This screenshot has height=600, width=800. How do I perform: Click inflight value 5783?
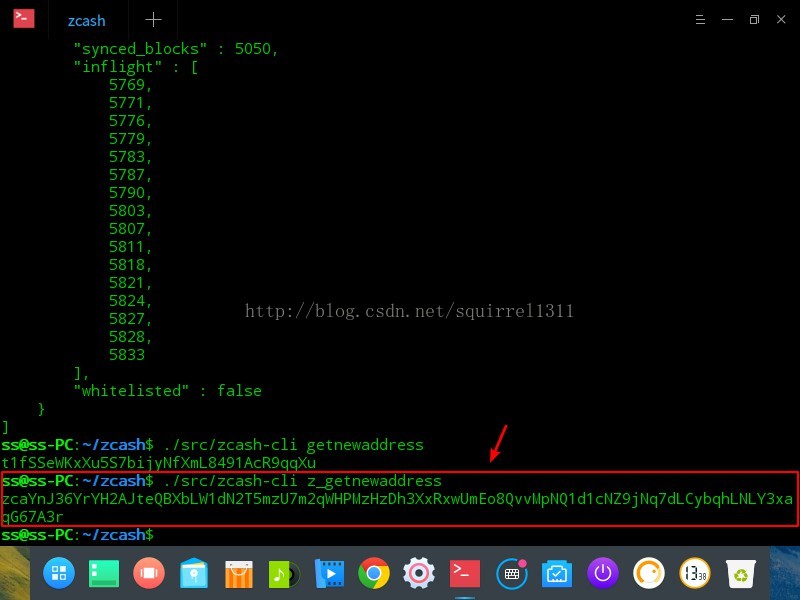click(x=130, y=157)
